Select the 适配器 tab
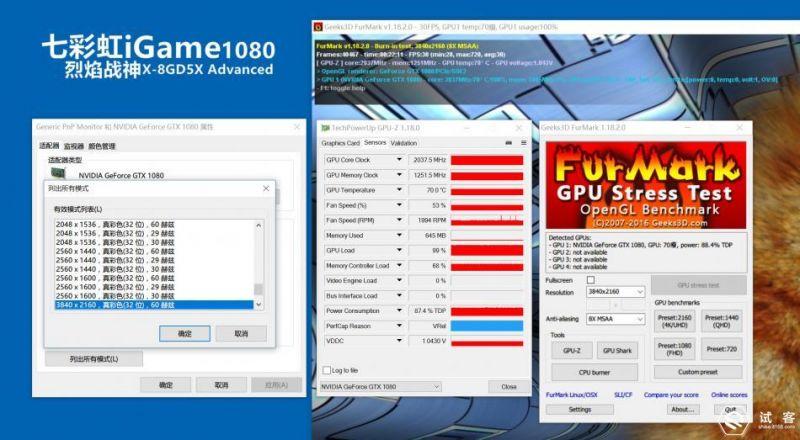 pos(49,146)
